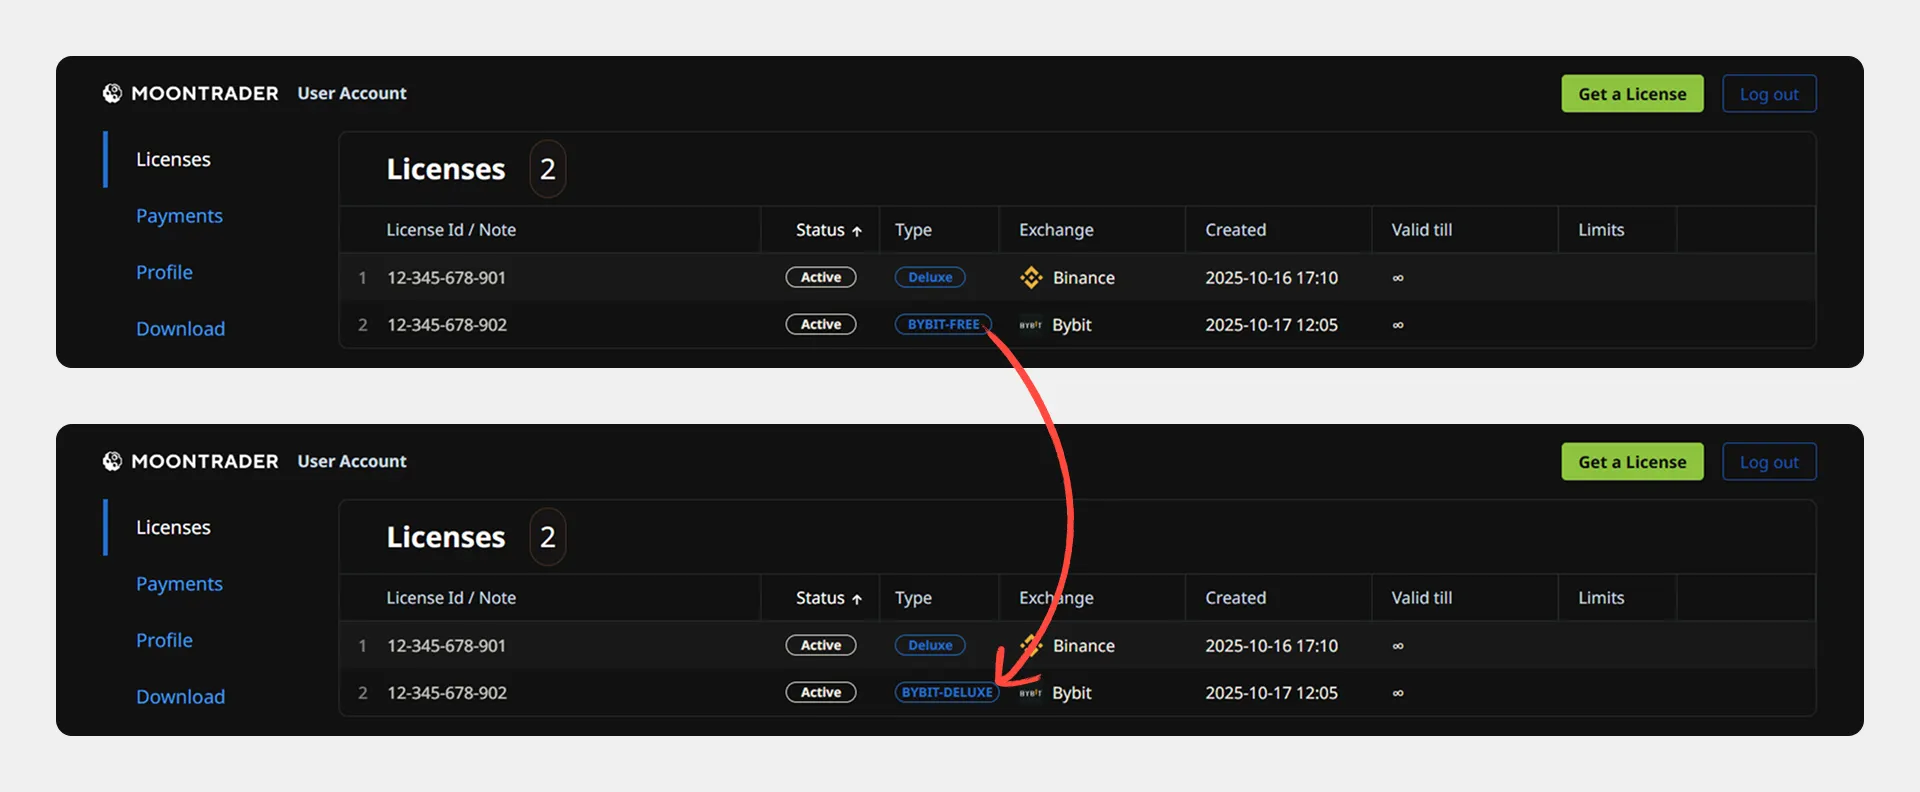Click the Active badge next to BYBIT-DELUXE
The image size is (1920, 792).
click(x=820, y=693)
